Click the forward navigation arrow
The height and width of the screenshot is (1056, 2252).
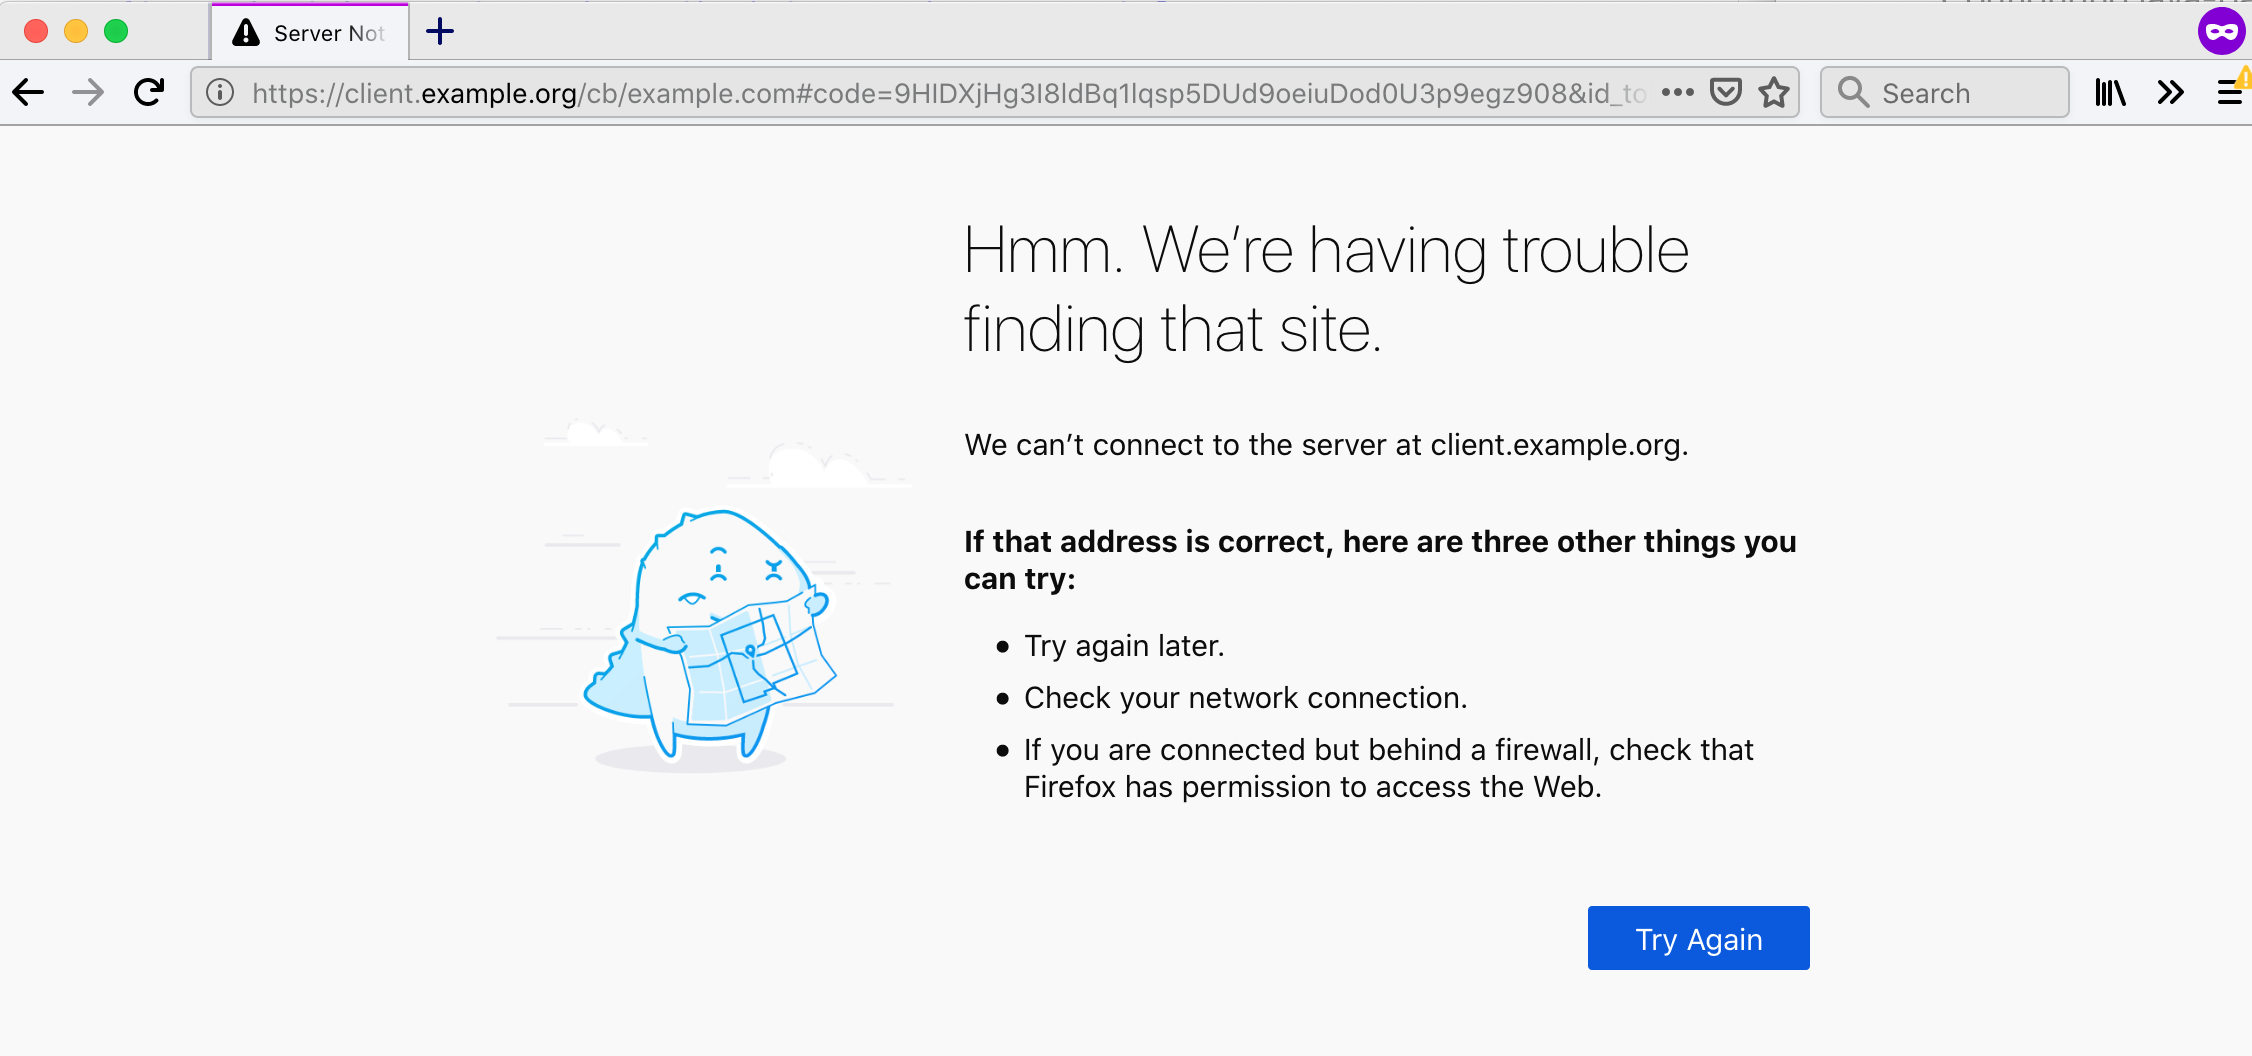pos(88,93)
